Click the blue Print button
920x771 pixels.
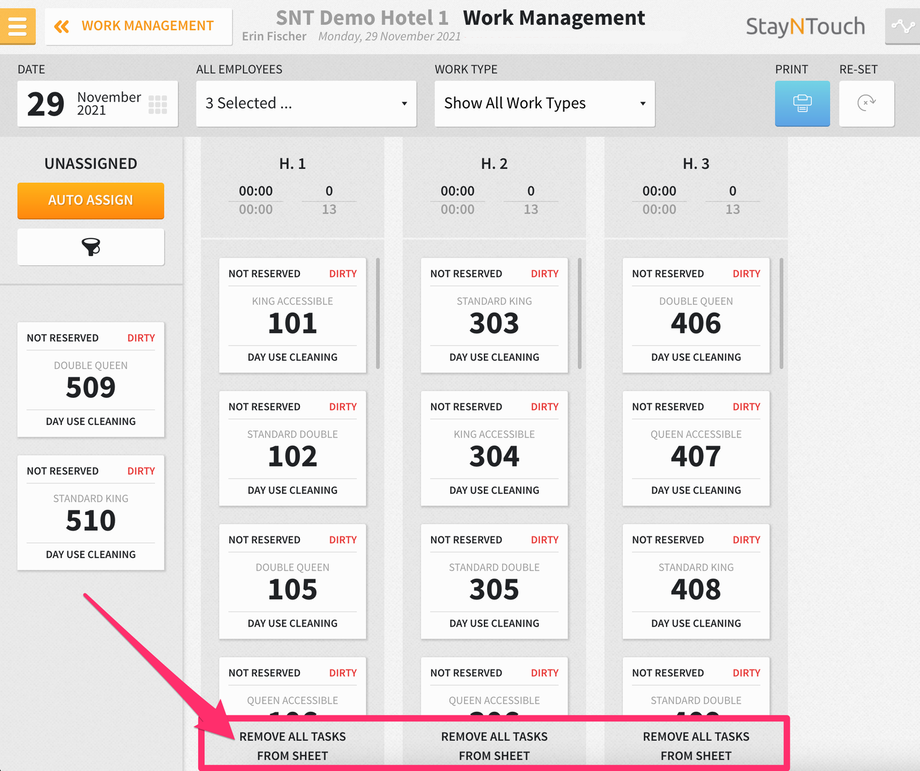(x=802, y=104)
